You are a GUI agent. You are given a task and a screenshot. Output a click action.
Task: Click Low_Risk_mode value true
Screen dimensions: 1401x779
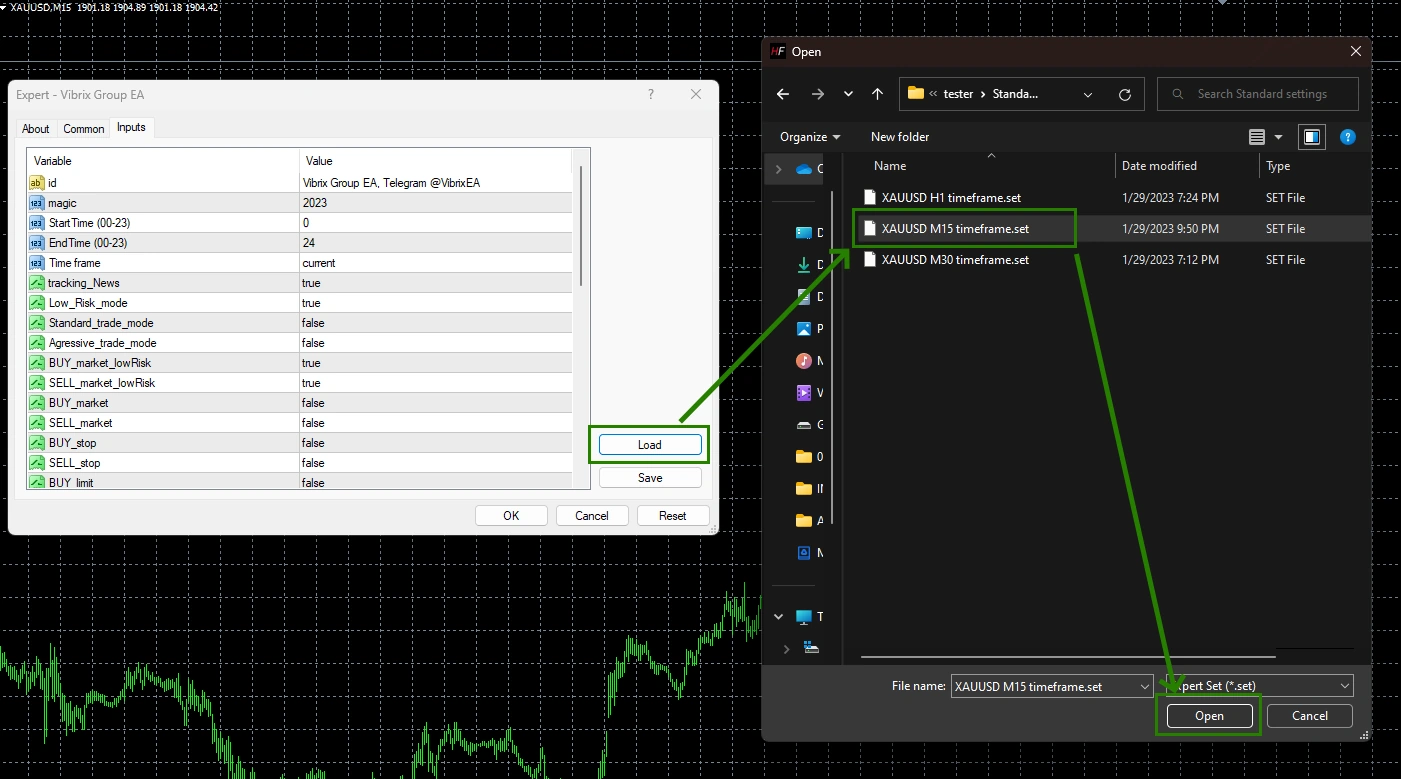[311, 303]
